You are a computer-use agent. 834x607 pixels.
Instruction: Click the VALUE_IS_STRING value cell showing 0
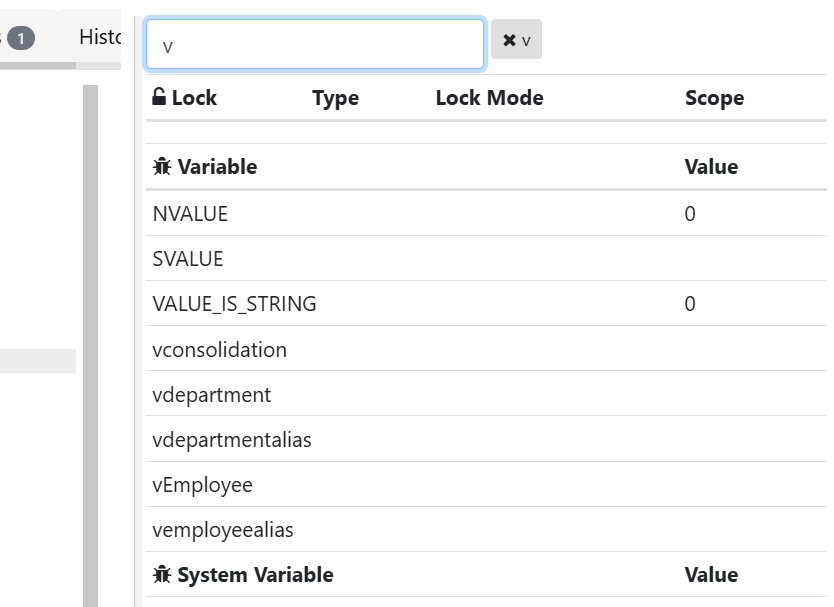click(690, 304)
